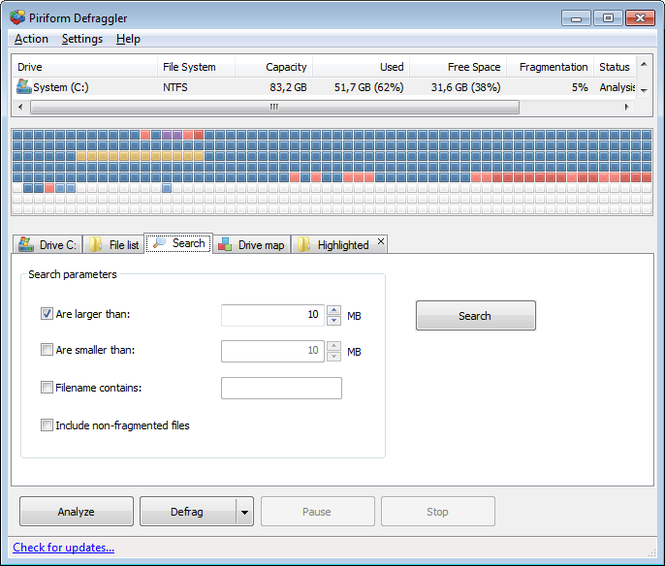Click the Analyze button
The image size is (665, 566).
tap(76, 512)
